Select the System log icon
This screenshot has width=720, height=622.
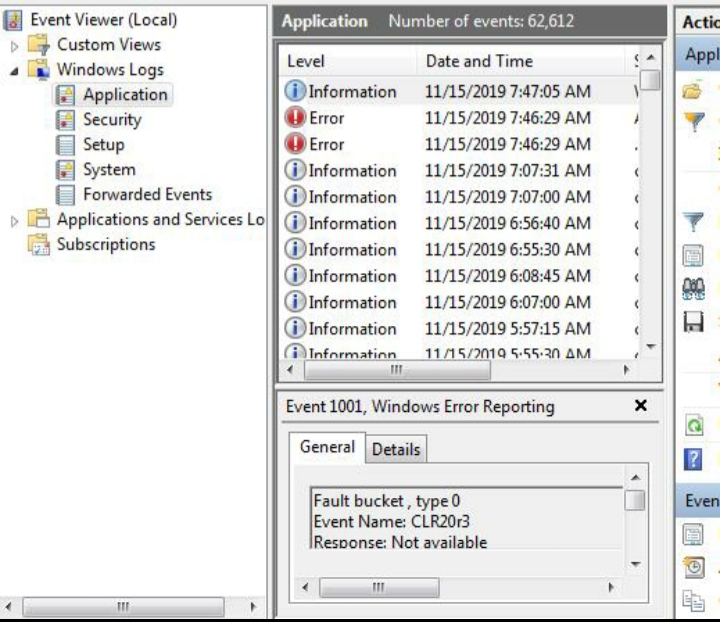tap(65, 169)
